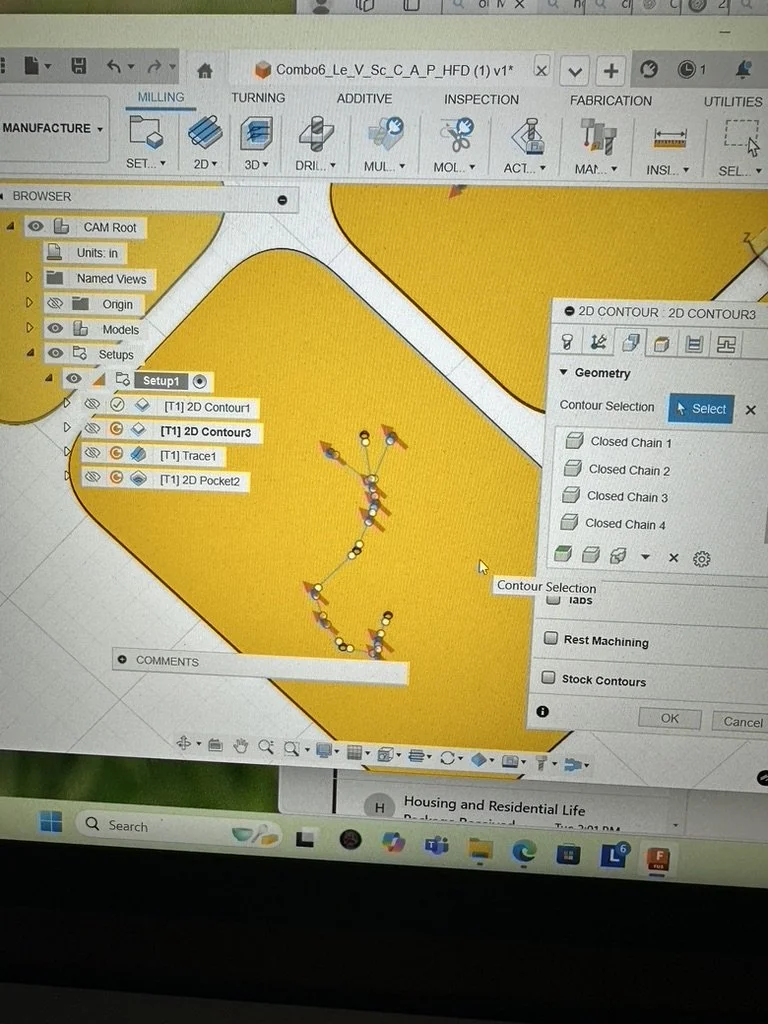Click the Windows Start button
The width and height of the screenshot is (768, 1024).
[x=50, y=822]
